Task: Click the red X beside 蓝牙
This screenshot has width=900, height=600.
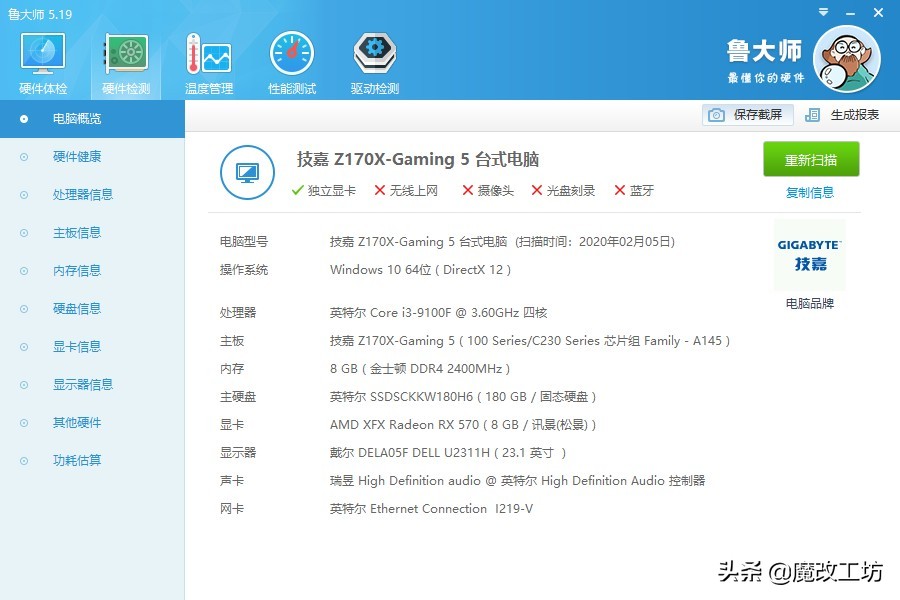Action: 621,190
